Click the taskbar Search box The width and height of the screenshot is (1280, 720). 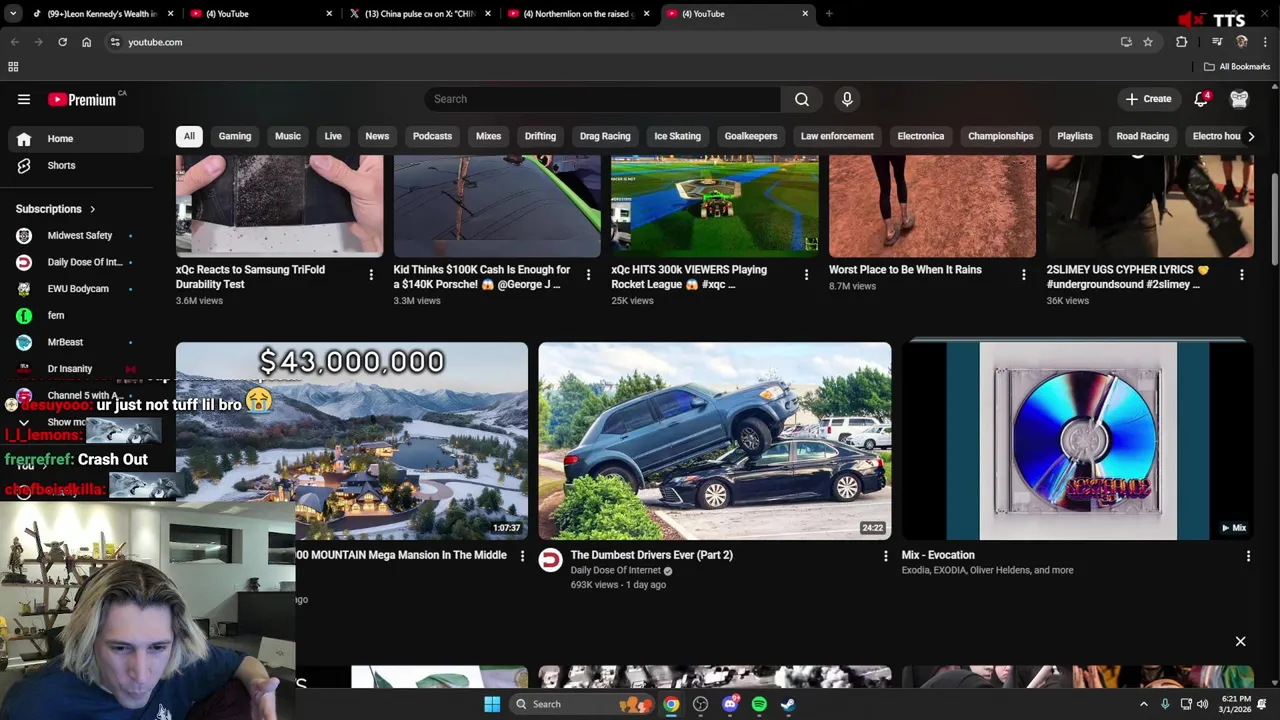click(x=583, y=704)
